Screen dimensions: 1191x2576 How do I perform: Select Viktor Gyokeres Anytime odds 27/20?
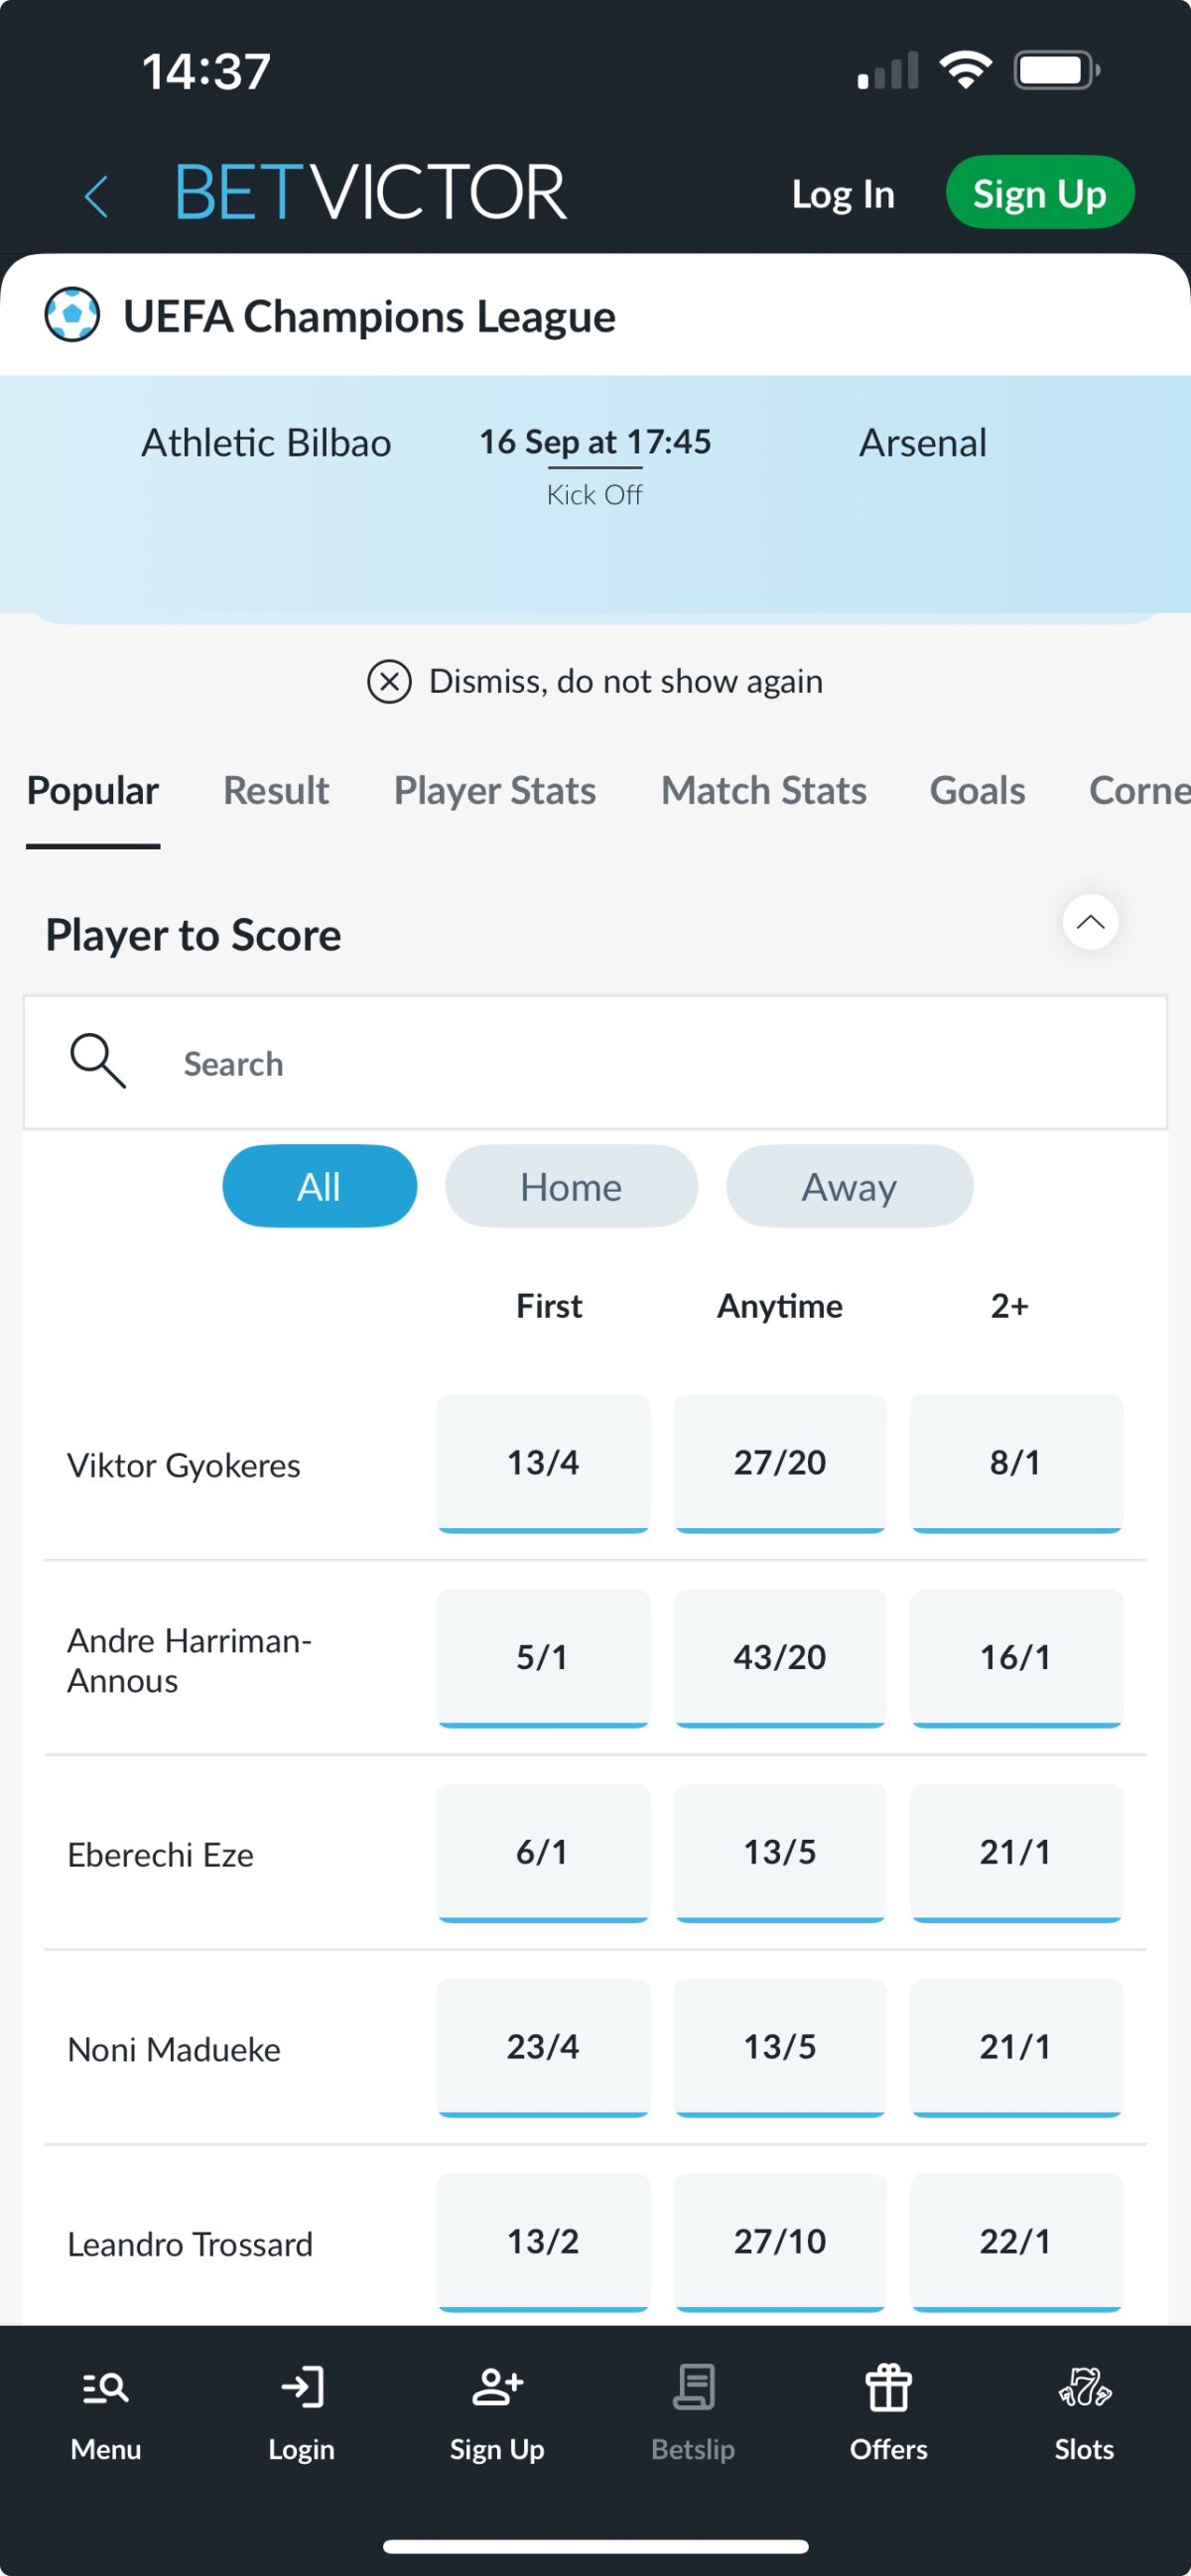[x=780, y=1464]
